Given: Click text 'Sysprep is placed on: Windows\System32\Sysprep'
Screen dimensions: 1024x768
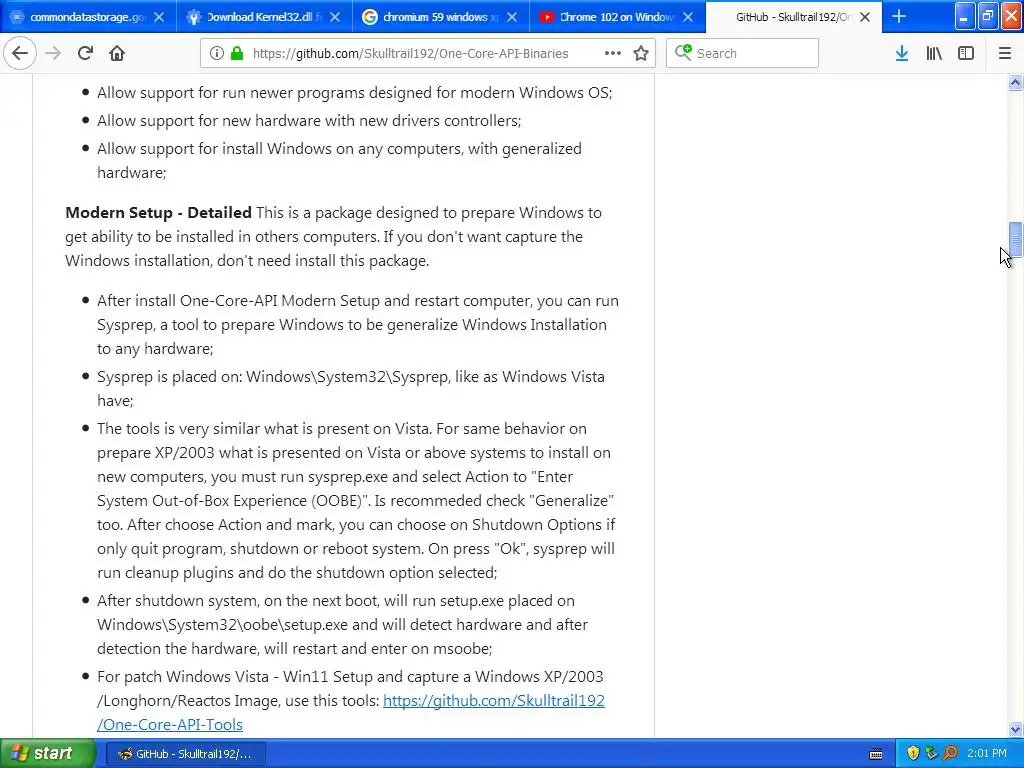Looking at the screenshot, I should click(x=273, y=377).
